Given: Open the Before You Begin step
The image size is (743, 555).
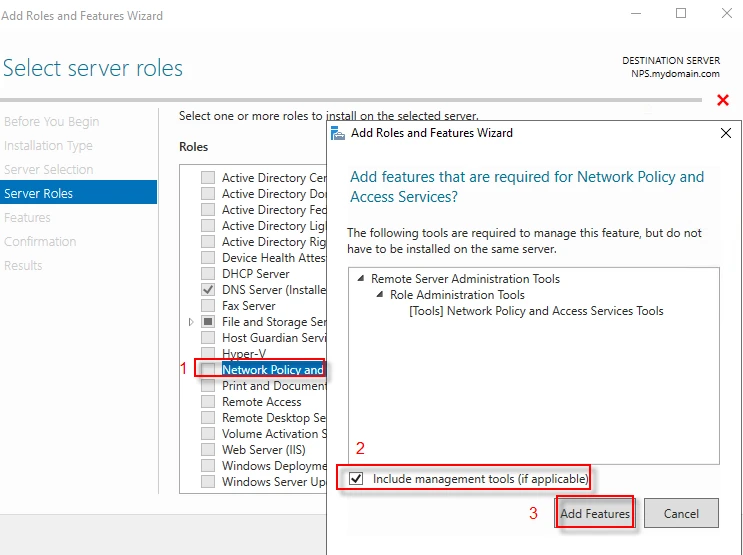Looking at the screenshot, I should [52, 122].
